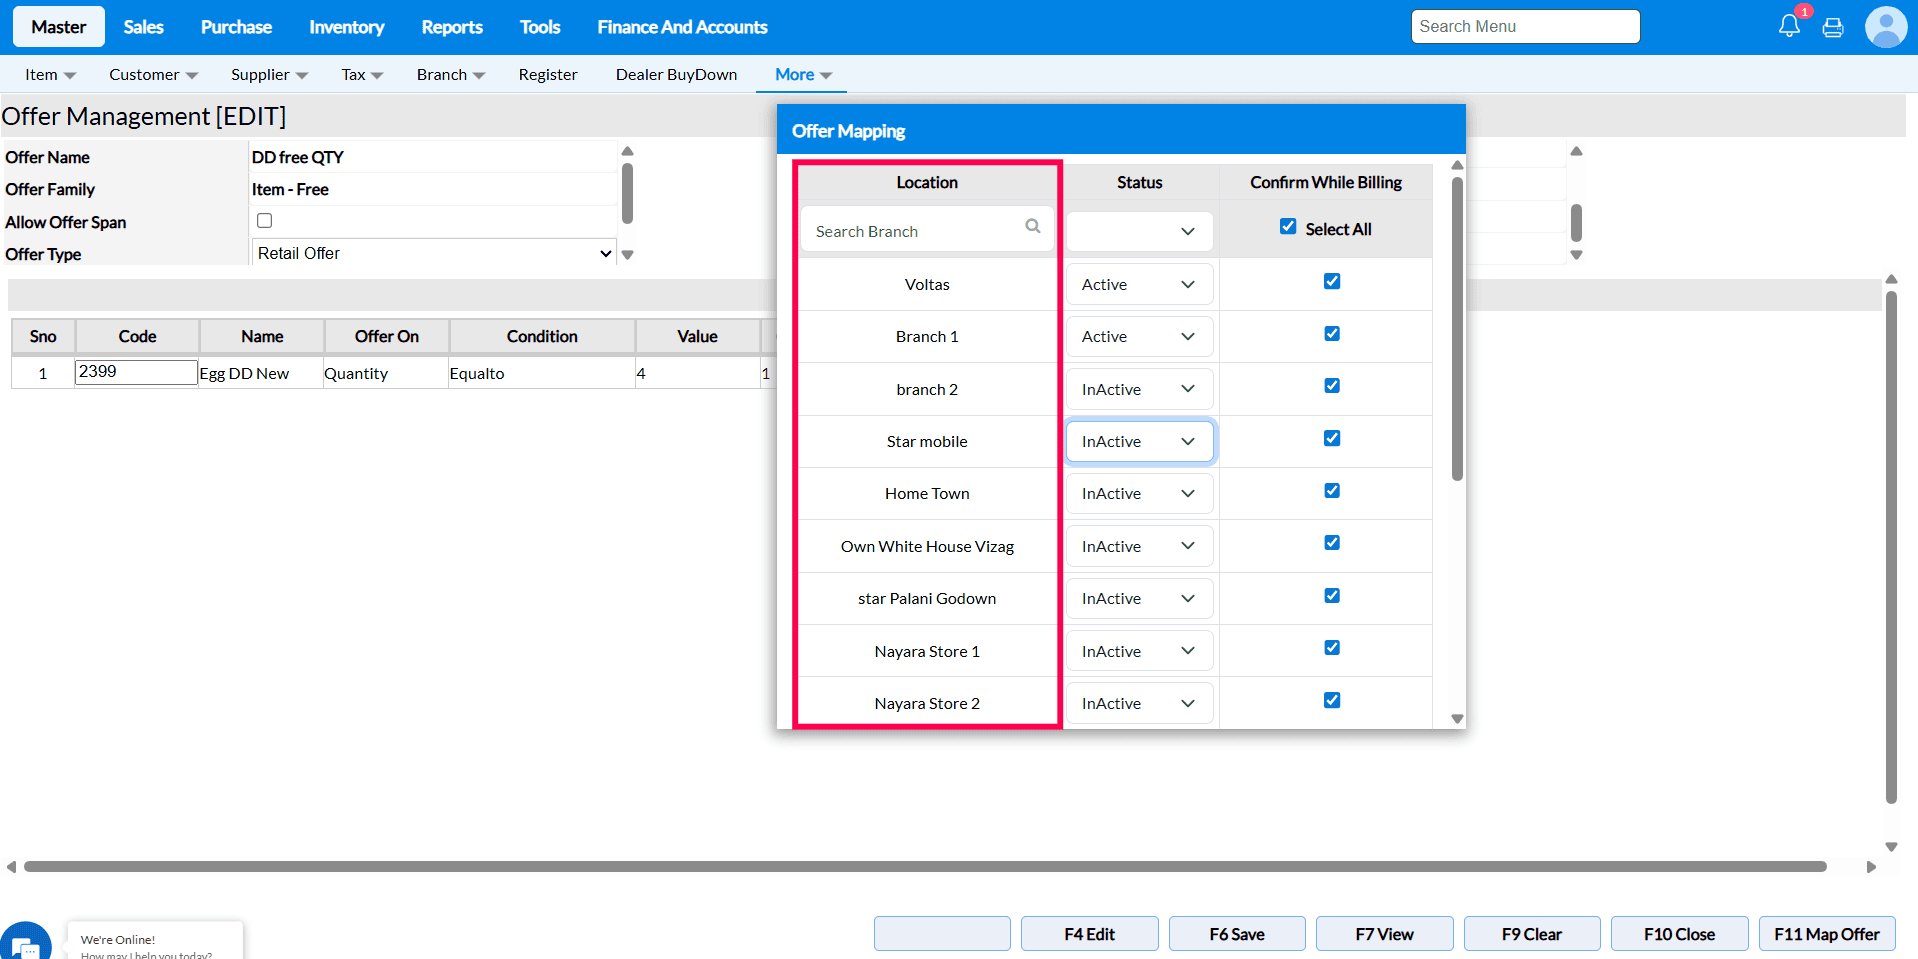Uncheck Confirm While Billing for Voltas

click(x=1332, y=281)
